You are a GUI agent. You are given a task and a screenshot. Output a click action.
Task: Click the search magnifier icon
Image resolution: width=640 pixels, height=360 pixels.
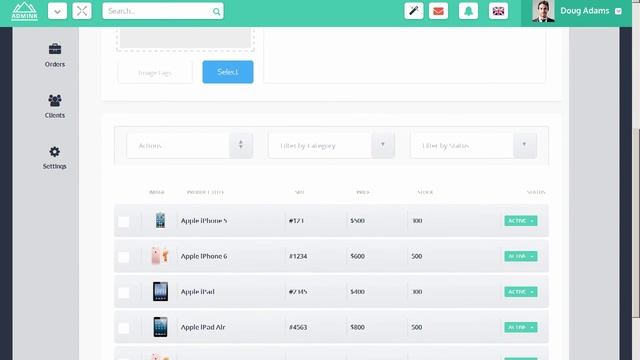[216, 11]
